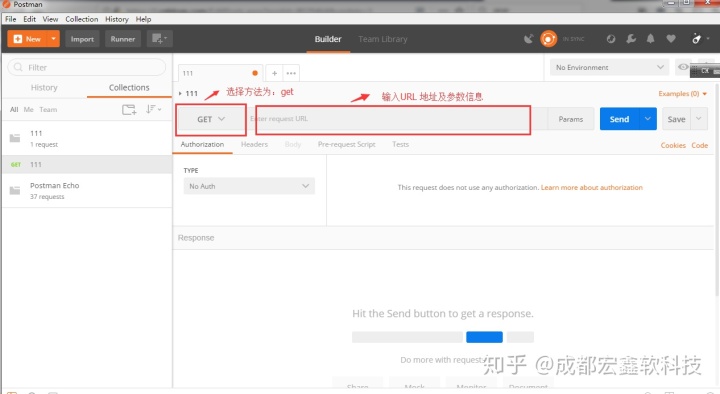The width and height of the screenshot is (720, 394).
Task: Filter collections by Team
Action: tap(48, 109)
